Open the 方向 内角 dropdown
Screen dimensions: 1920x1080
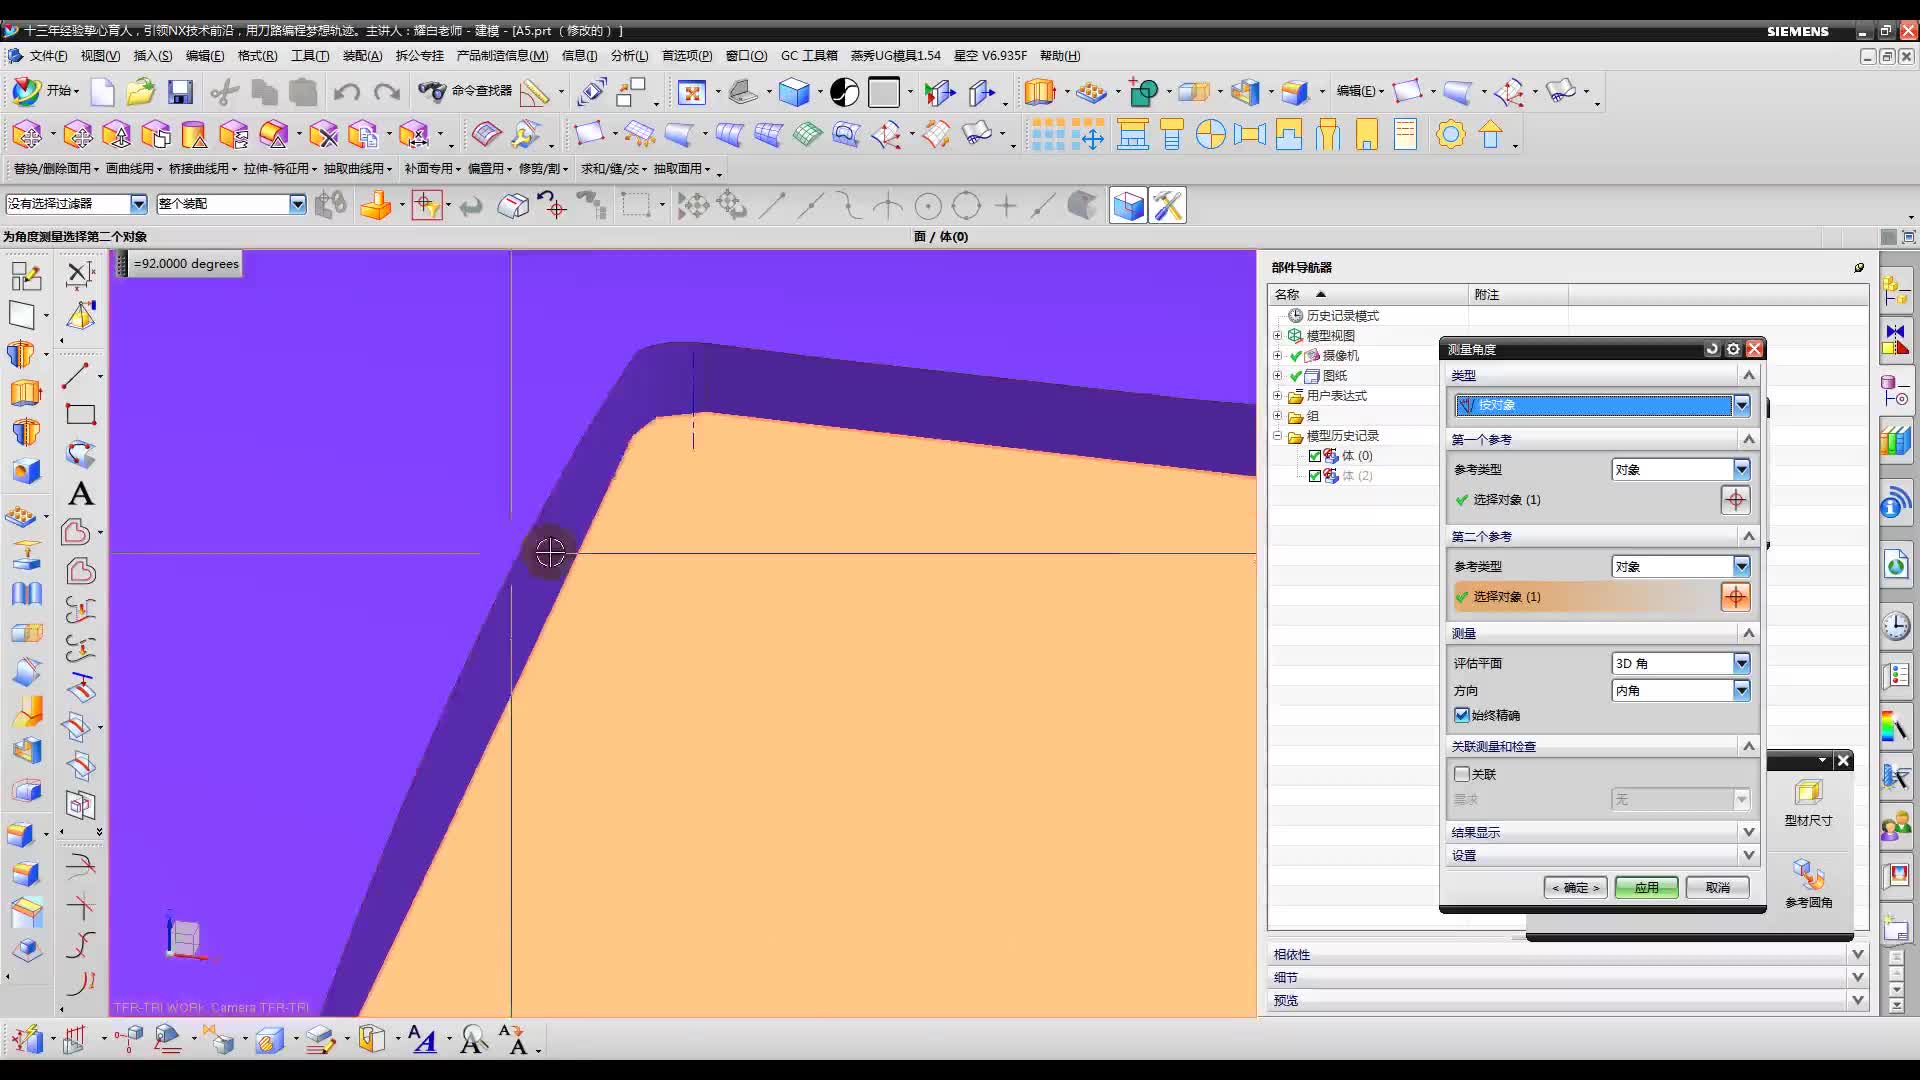pyautogui.click(x=1741, y=690)
